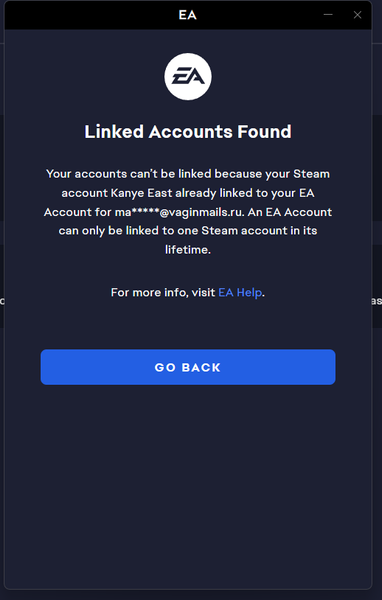Click the round EA logo icon

188,77
